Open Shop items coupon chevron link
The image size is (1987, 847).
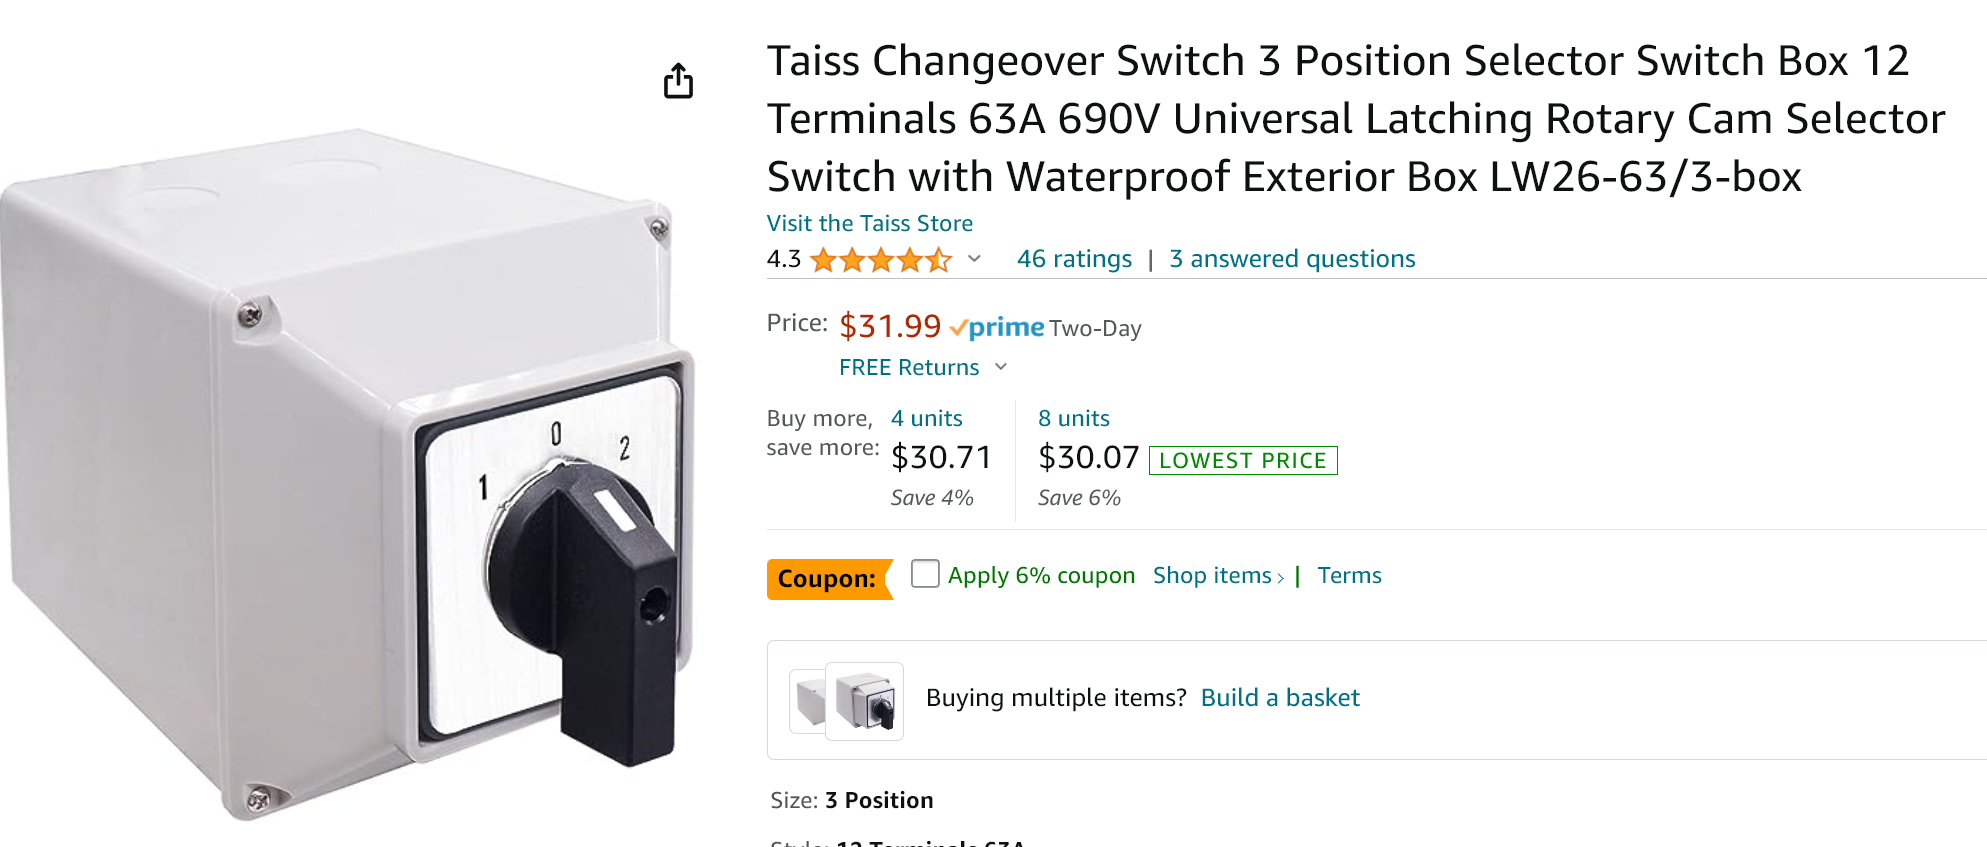[1218, 576]
